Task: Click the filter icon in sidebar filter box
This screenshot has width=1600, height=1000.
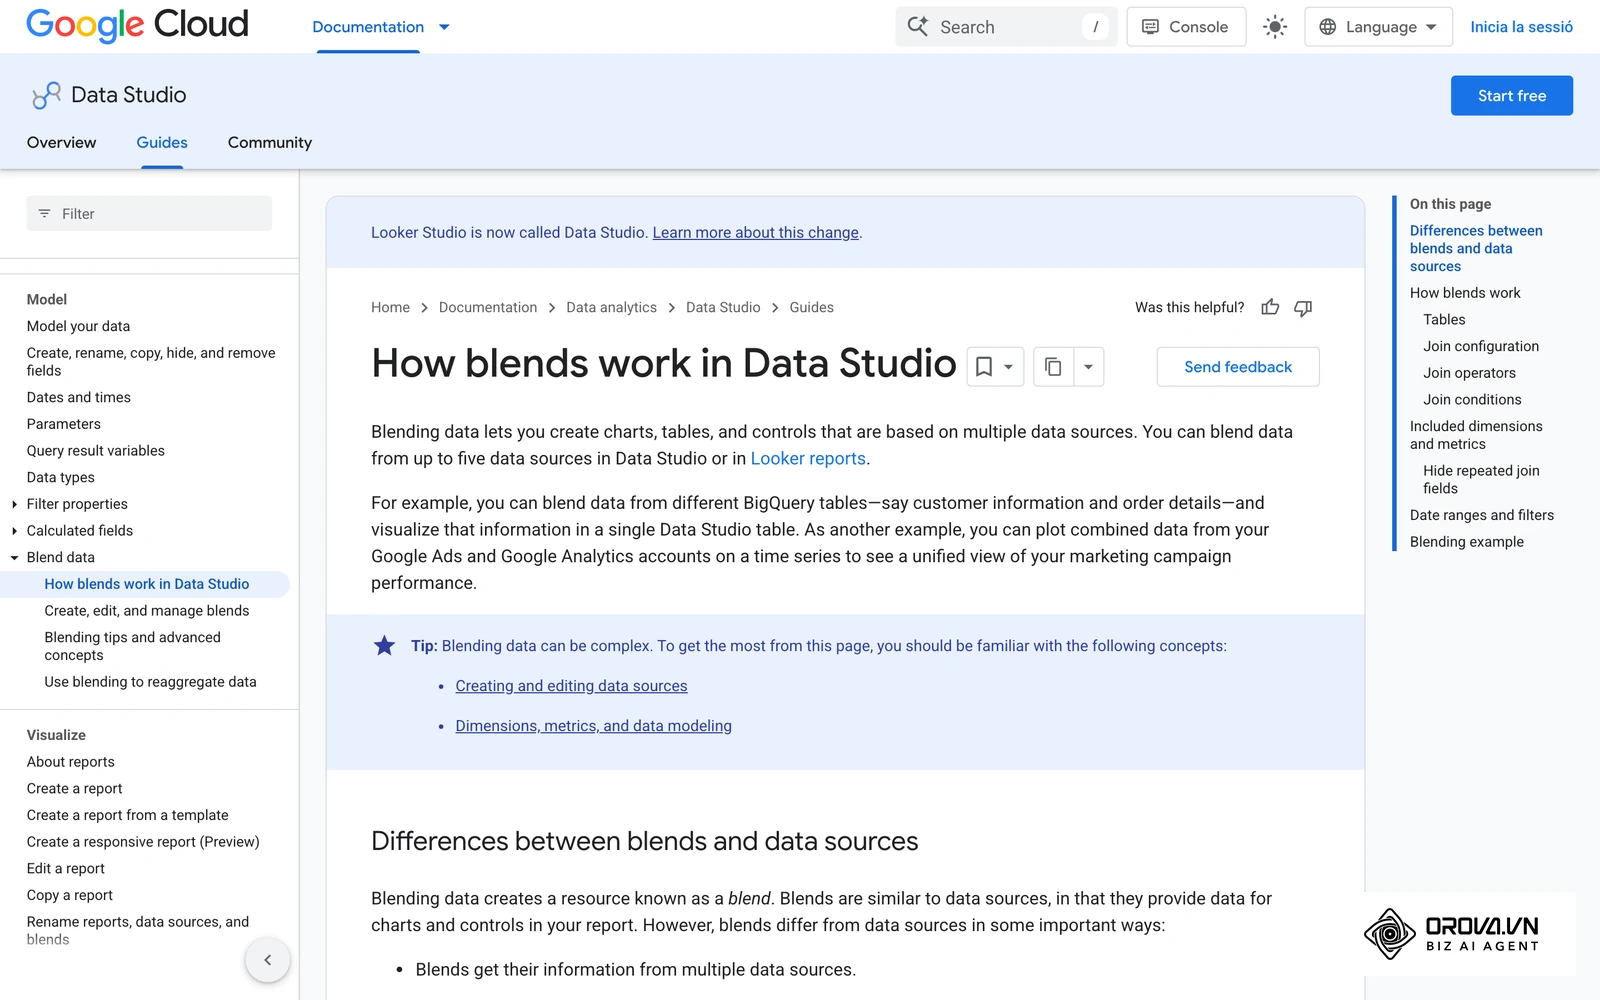Action: 44,214
